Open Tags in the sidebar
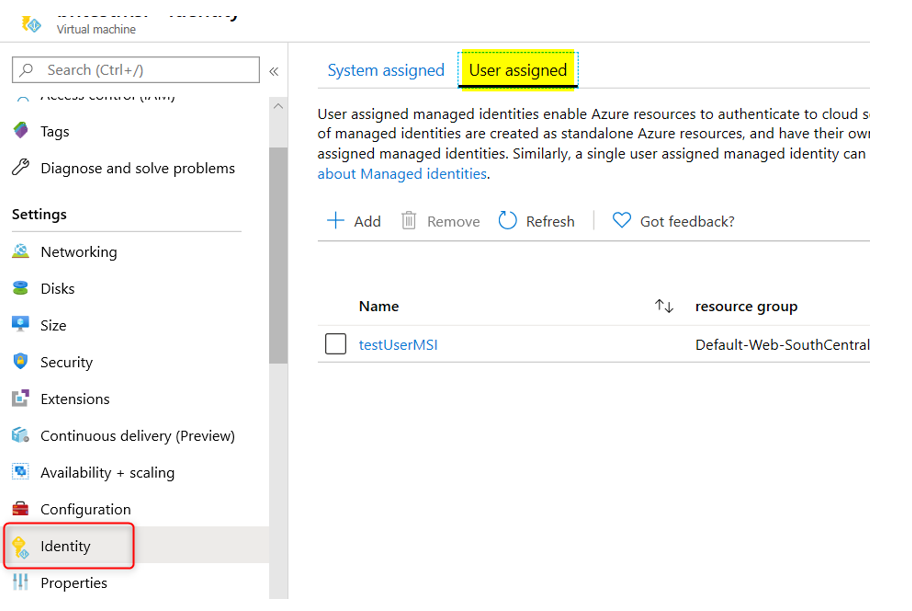The width and height of the screenshot is (912, 611). [x=55, y=132]
